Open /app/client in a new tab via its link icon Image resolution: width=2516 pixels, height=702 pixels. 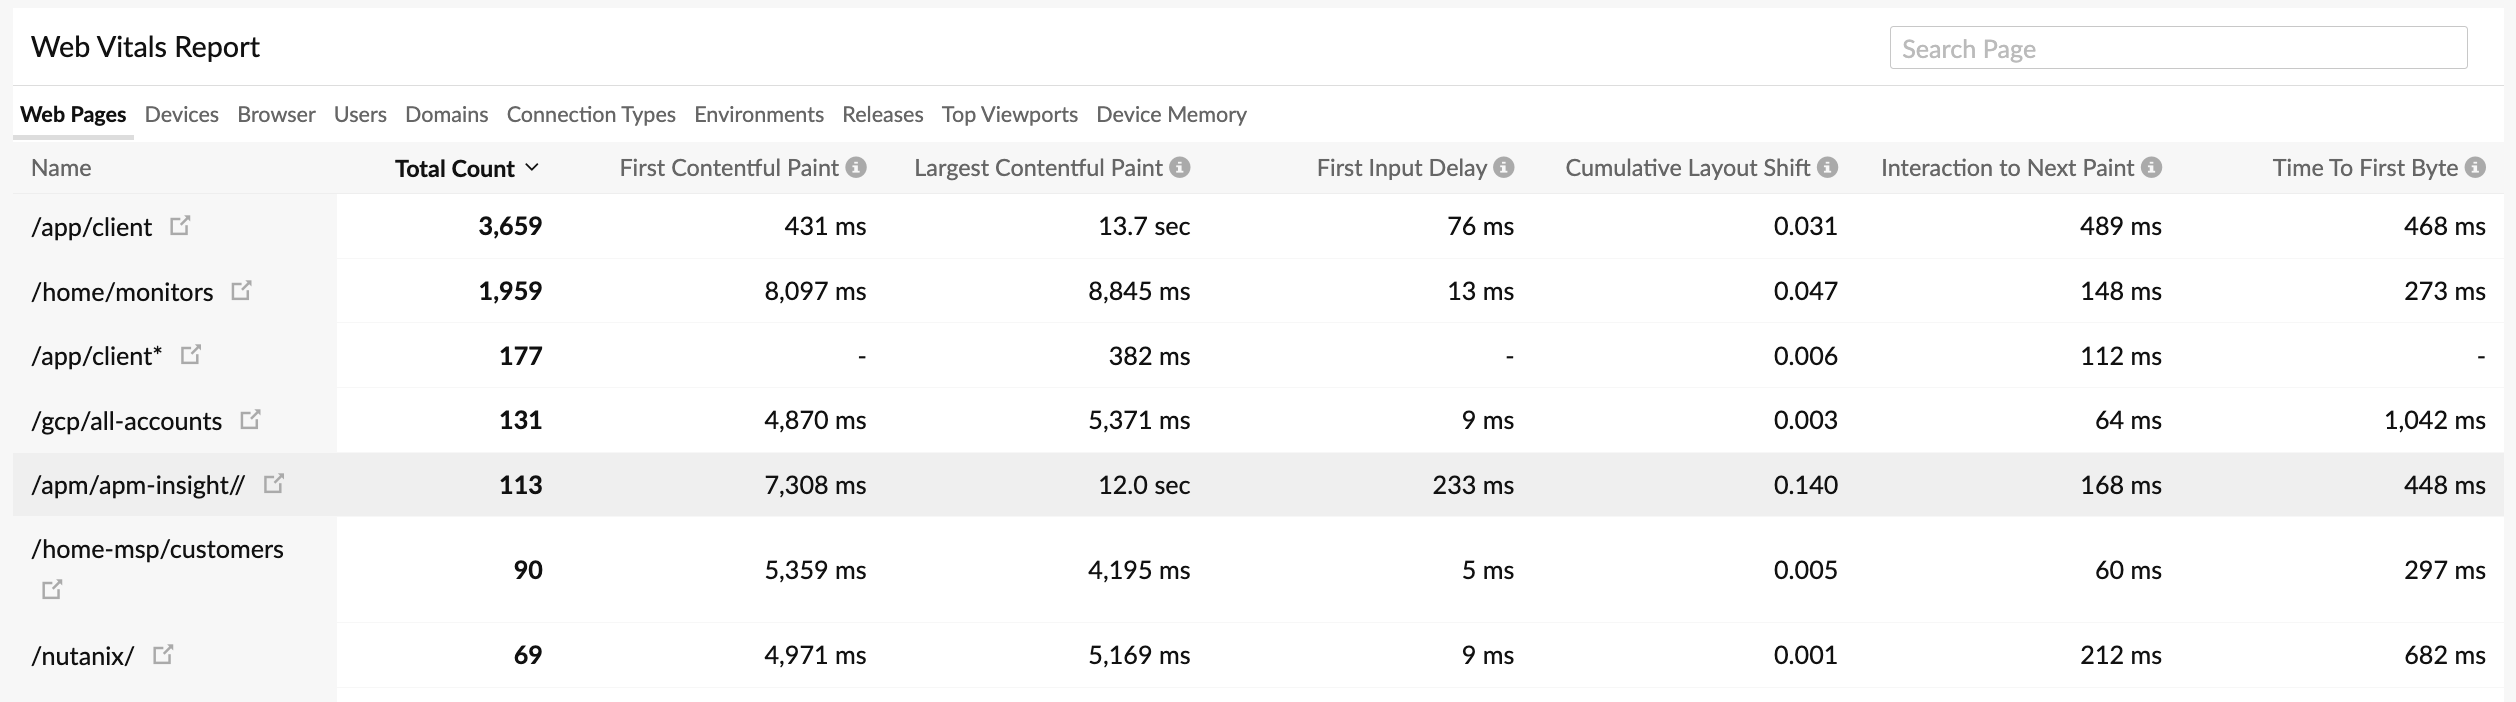180,225
